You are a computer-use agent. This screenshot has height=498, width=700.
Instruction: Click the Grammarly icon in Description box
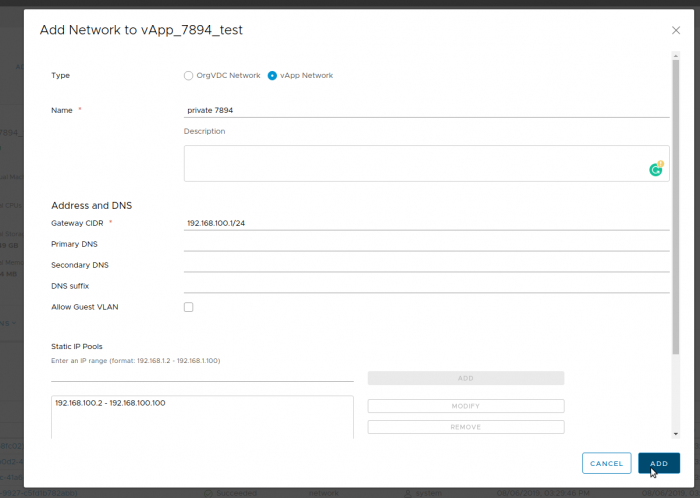pyautogui.click(x=656, y=169)
